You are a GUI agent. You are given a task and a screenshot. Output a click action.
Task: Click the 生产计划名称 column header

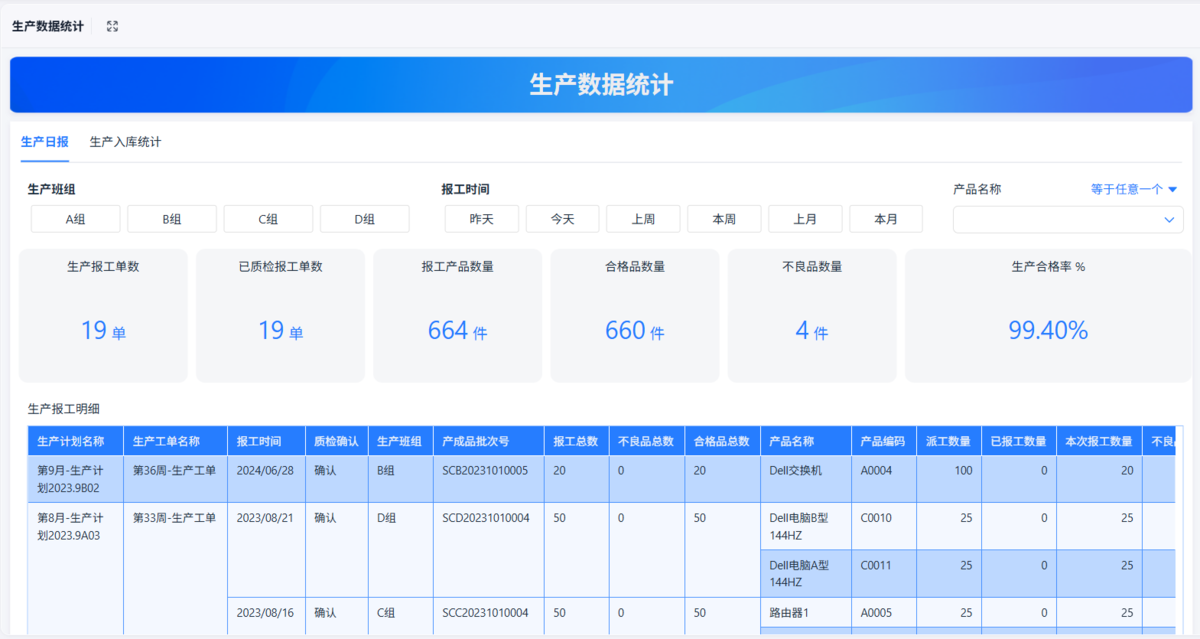point(75,441)
